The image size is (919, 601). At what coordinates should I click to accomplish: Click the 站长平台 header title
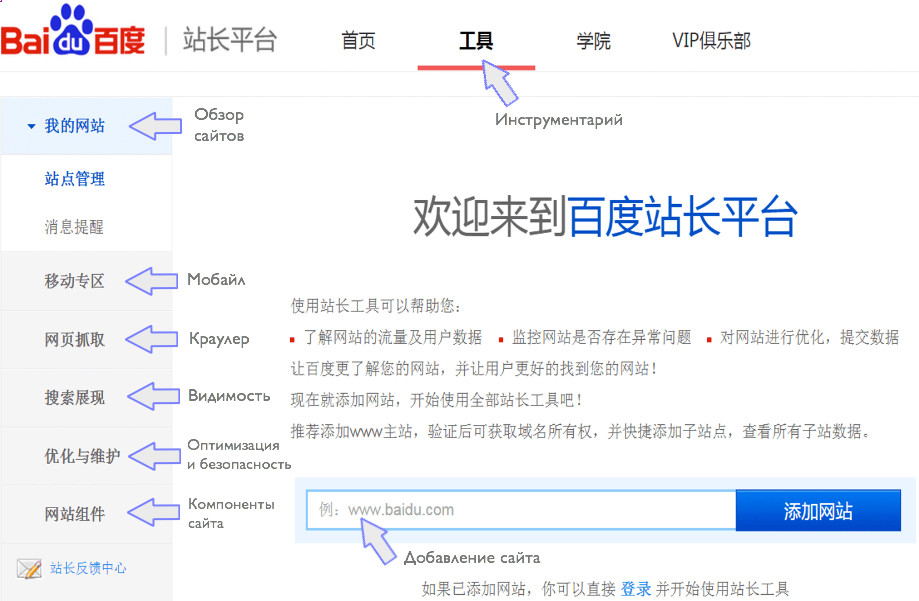230,40
